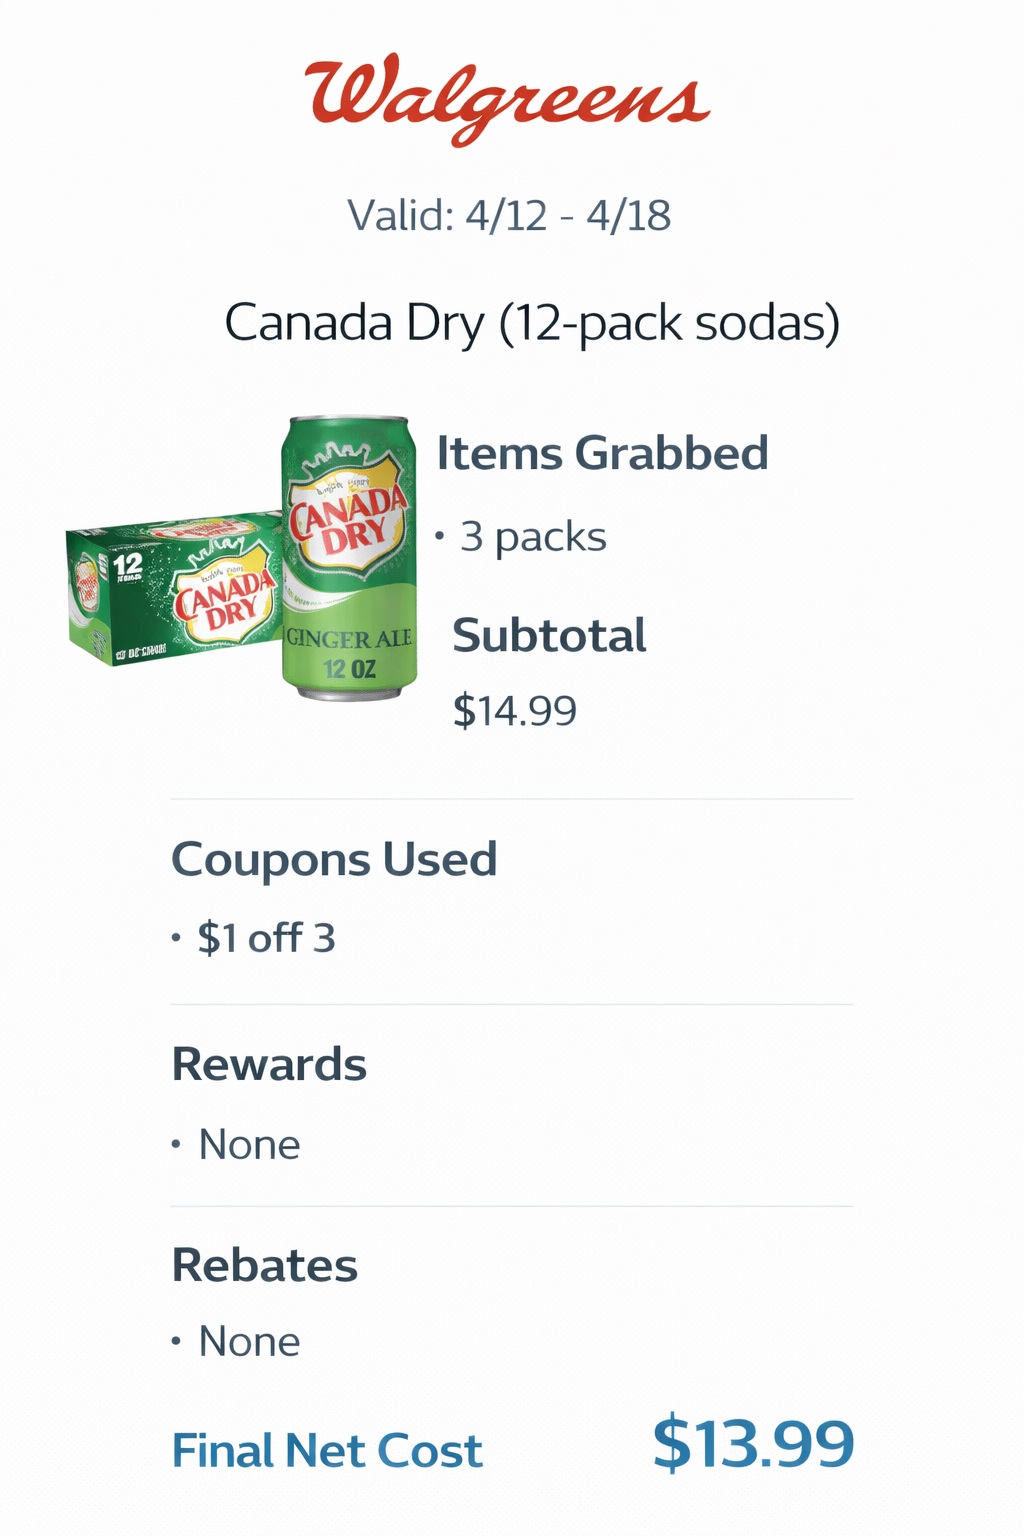This screenshot has height=1536, width=1024.
Task: Select the "3 packs" list item
Action: pyautogui.click(x=532, y=537)
